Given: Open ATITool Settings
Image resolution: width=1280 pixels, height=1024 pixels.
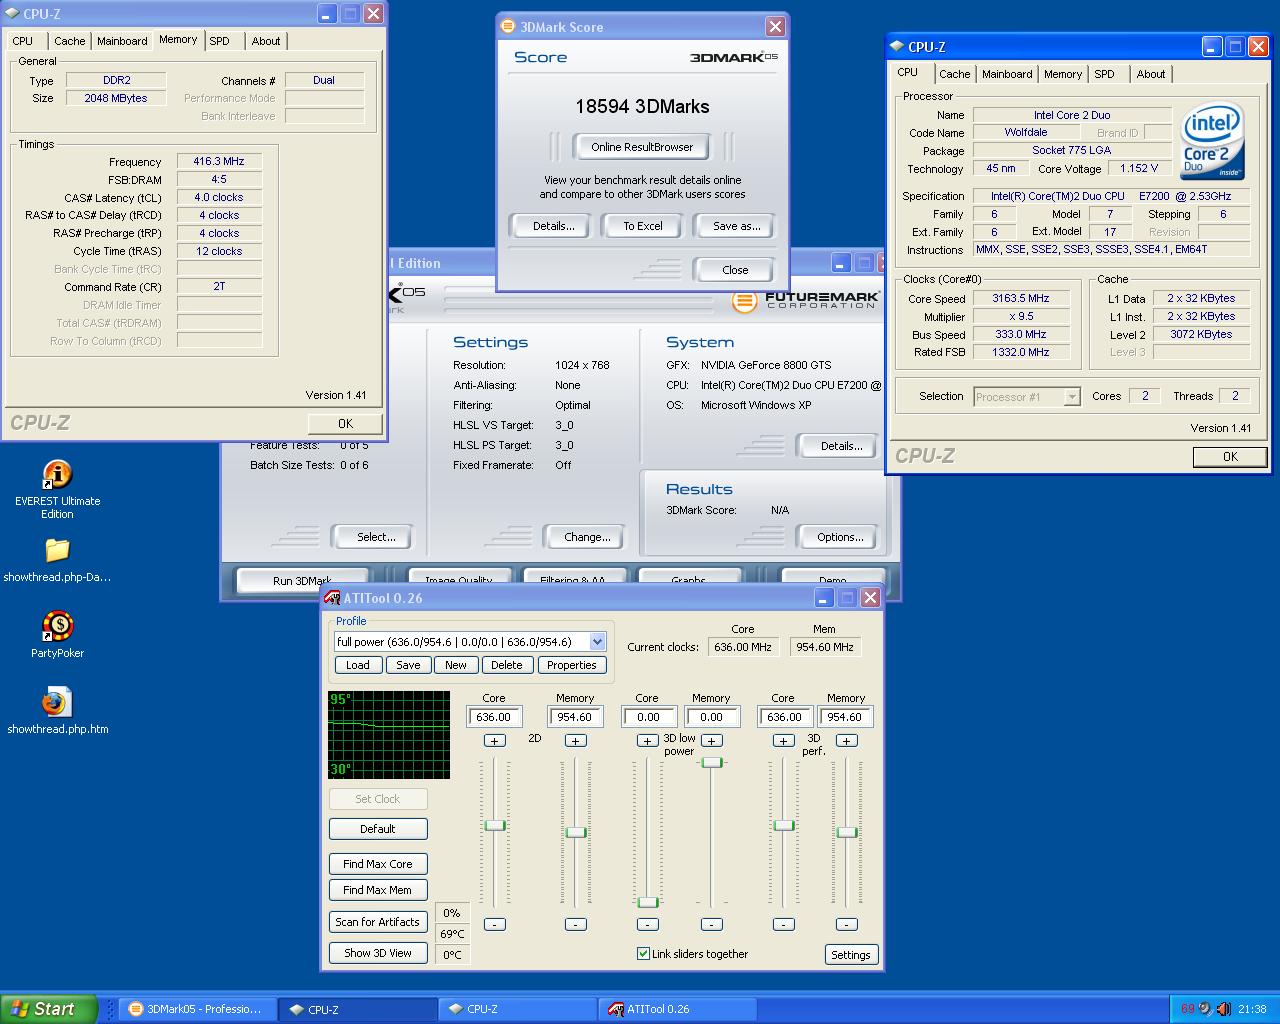Looking at the screenshot, I should (851, 955).
